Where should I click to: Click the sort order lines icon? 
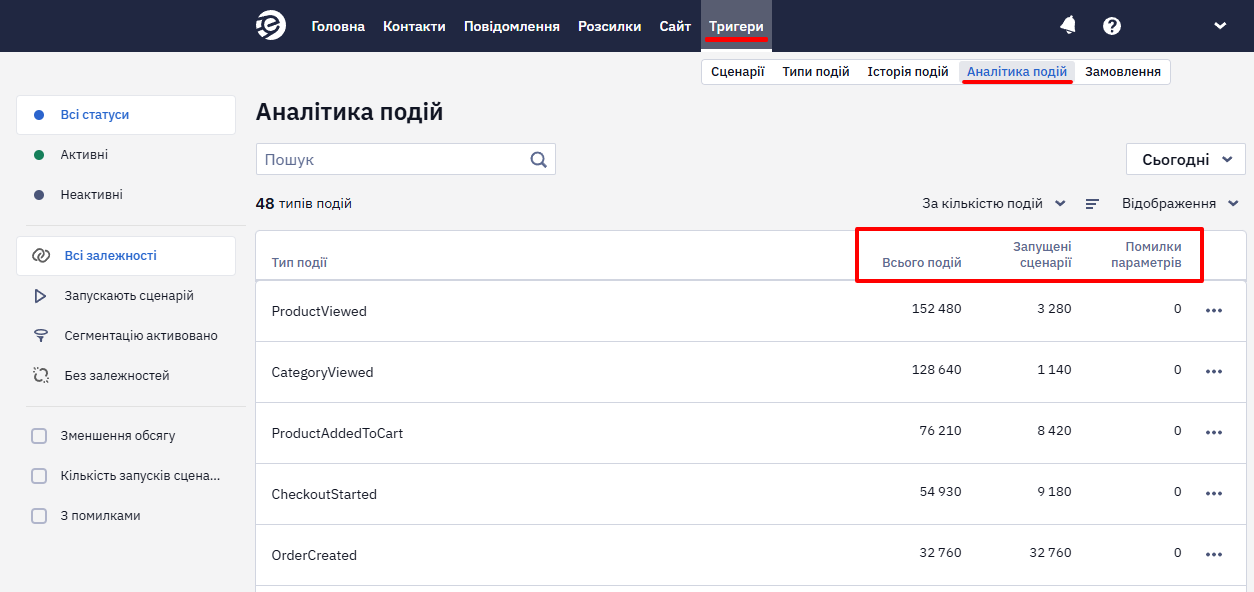(1093, 204)
